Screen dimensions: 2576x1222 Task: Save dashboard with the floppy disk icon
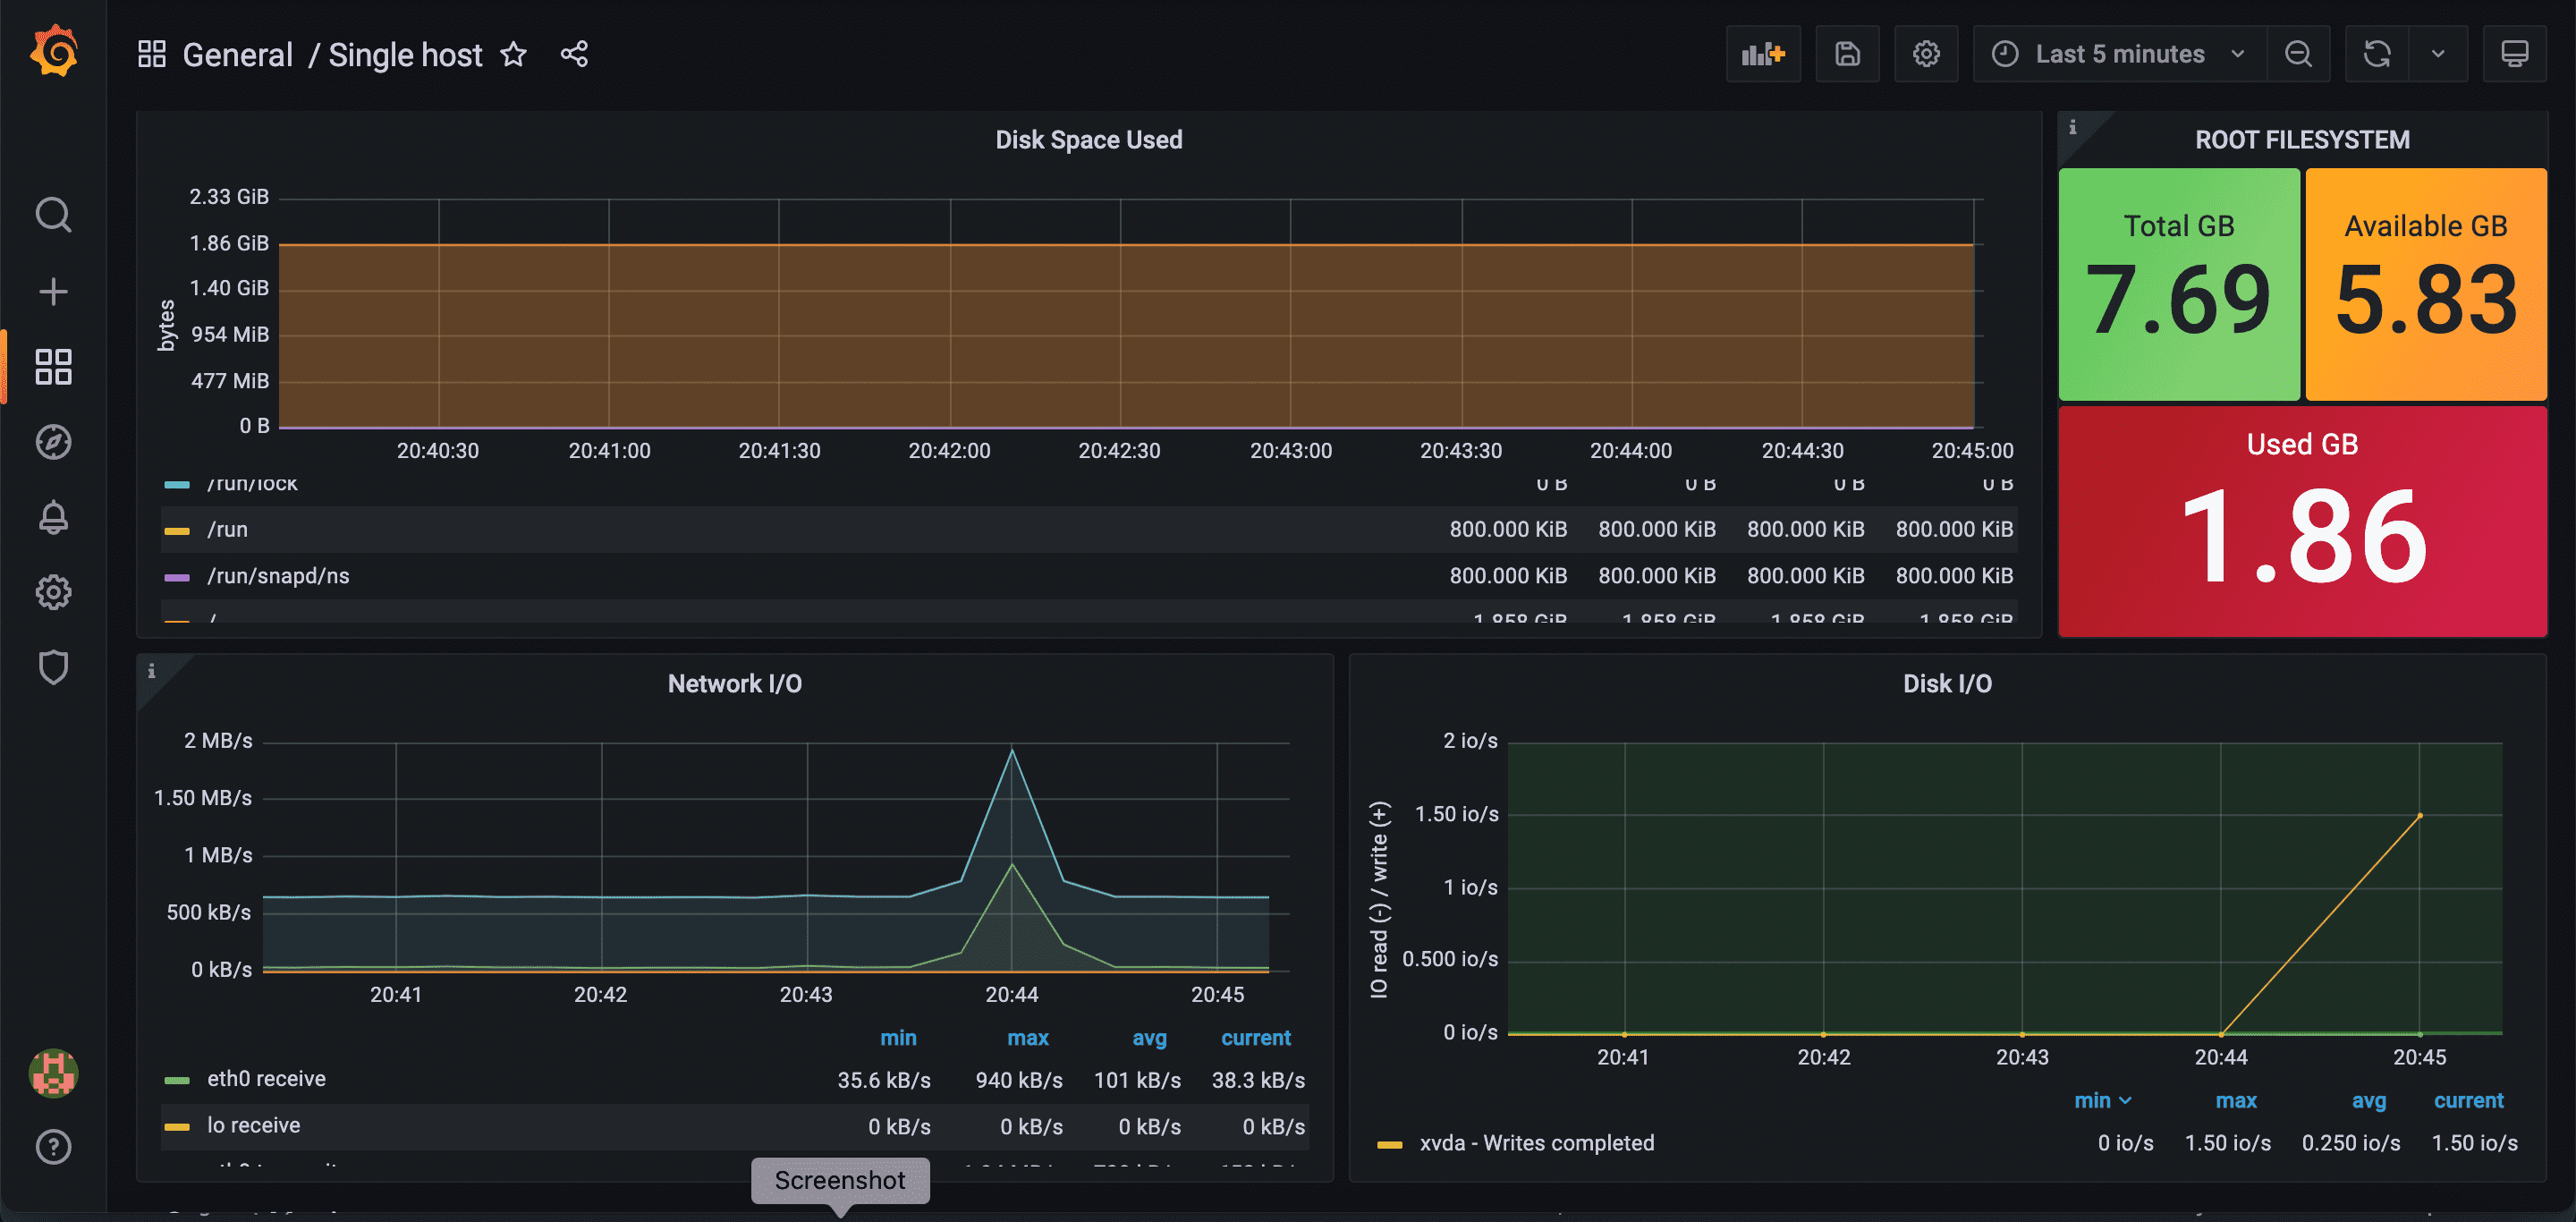(x=1847, y=54)
